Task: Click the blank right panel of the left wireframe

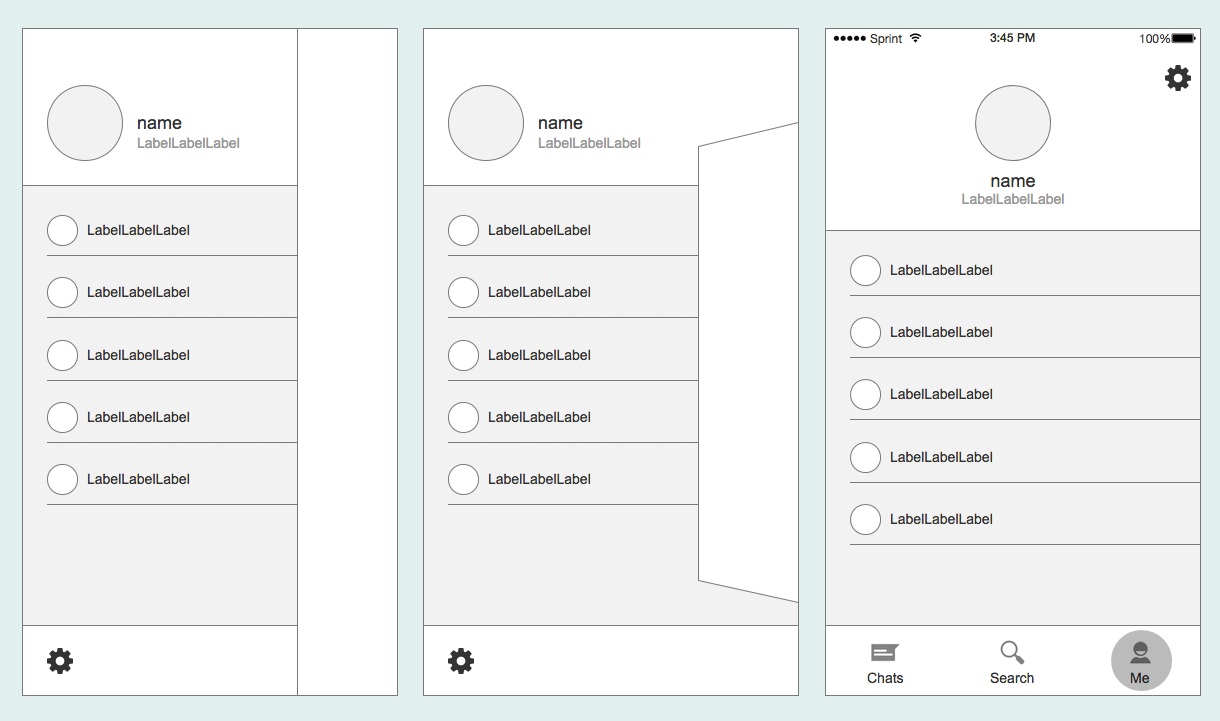Action: point(347,360)
